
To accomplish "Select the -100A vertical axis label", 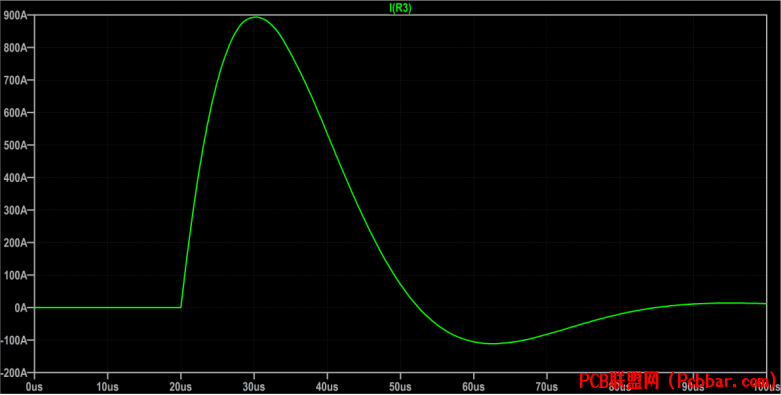I will coord(15,340).
